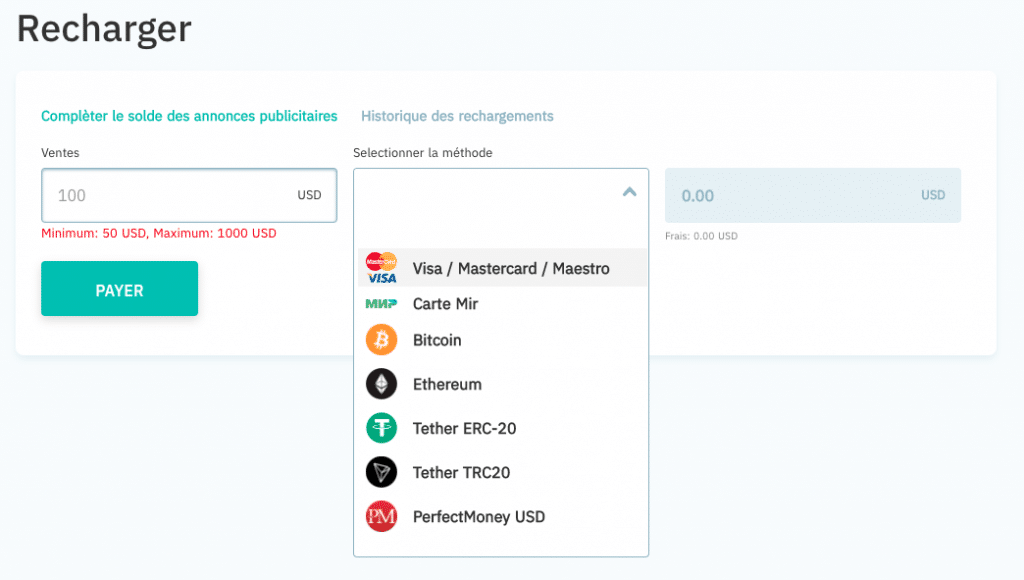Switch to Complèter le solde tab
Screen dimensions: 1024x580
pyautogui.click(x=189, y=116)
